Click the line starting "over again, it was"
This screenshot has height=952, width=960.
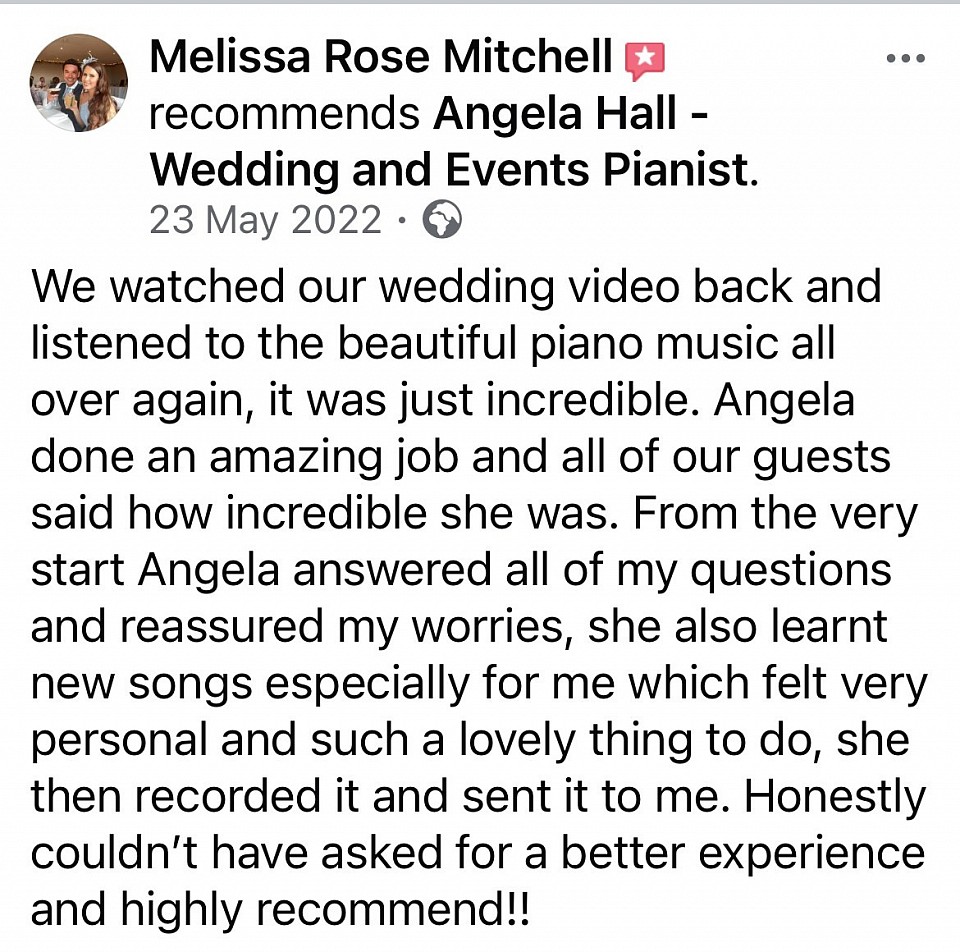pyautogui.click(x=442, y=401)
